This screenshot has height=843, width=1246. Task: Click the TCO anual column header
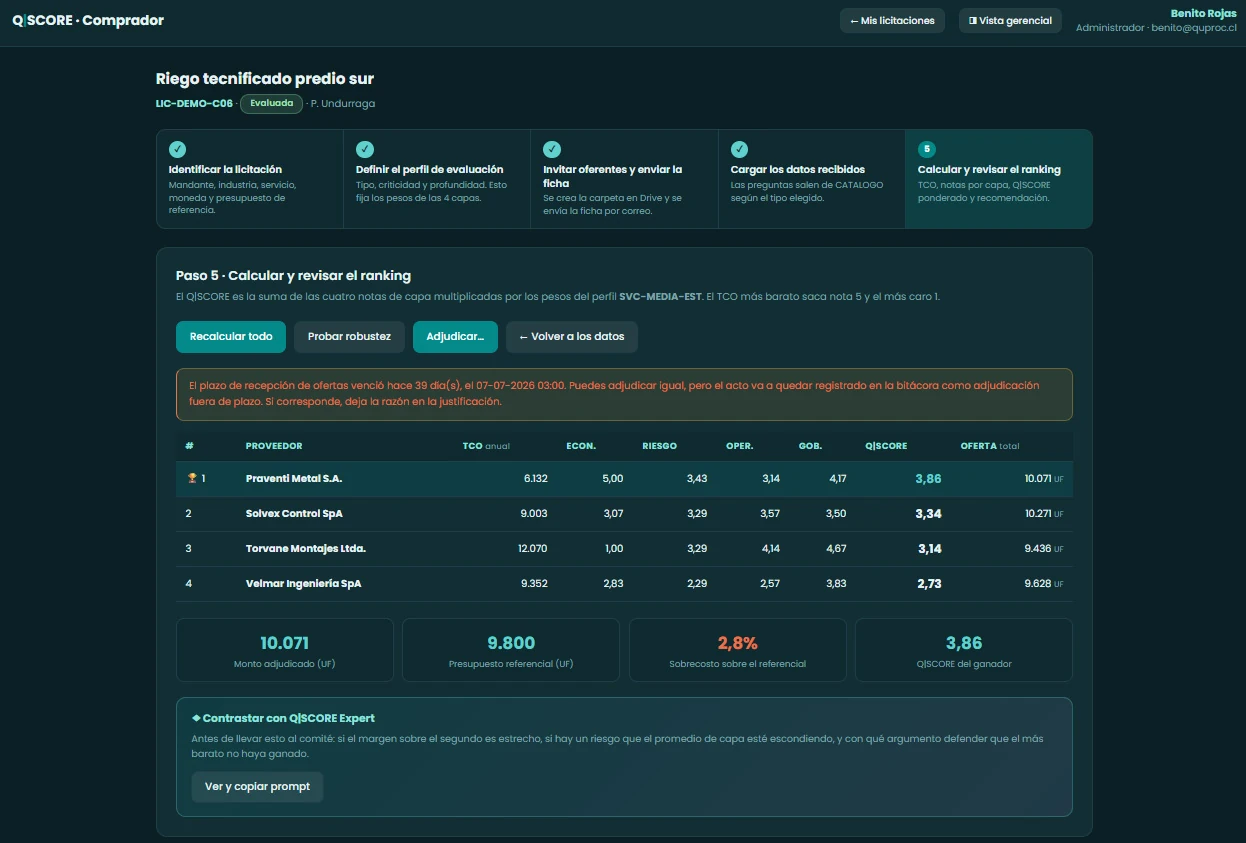(486, 446)
